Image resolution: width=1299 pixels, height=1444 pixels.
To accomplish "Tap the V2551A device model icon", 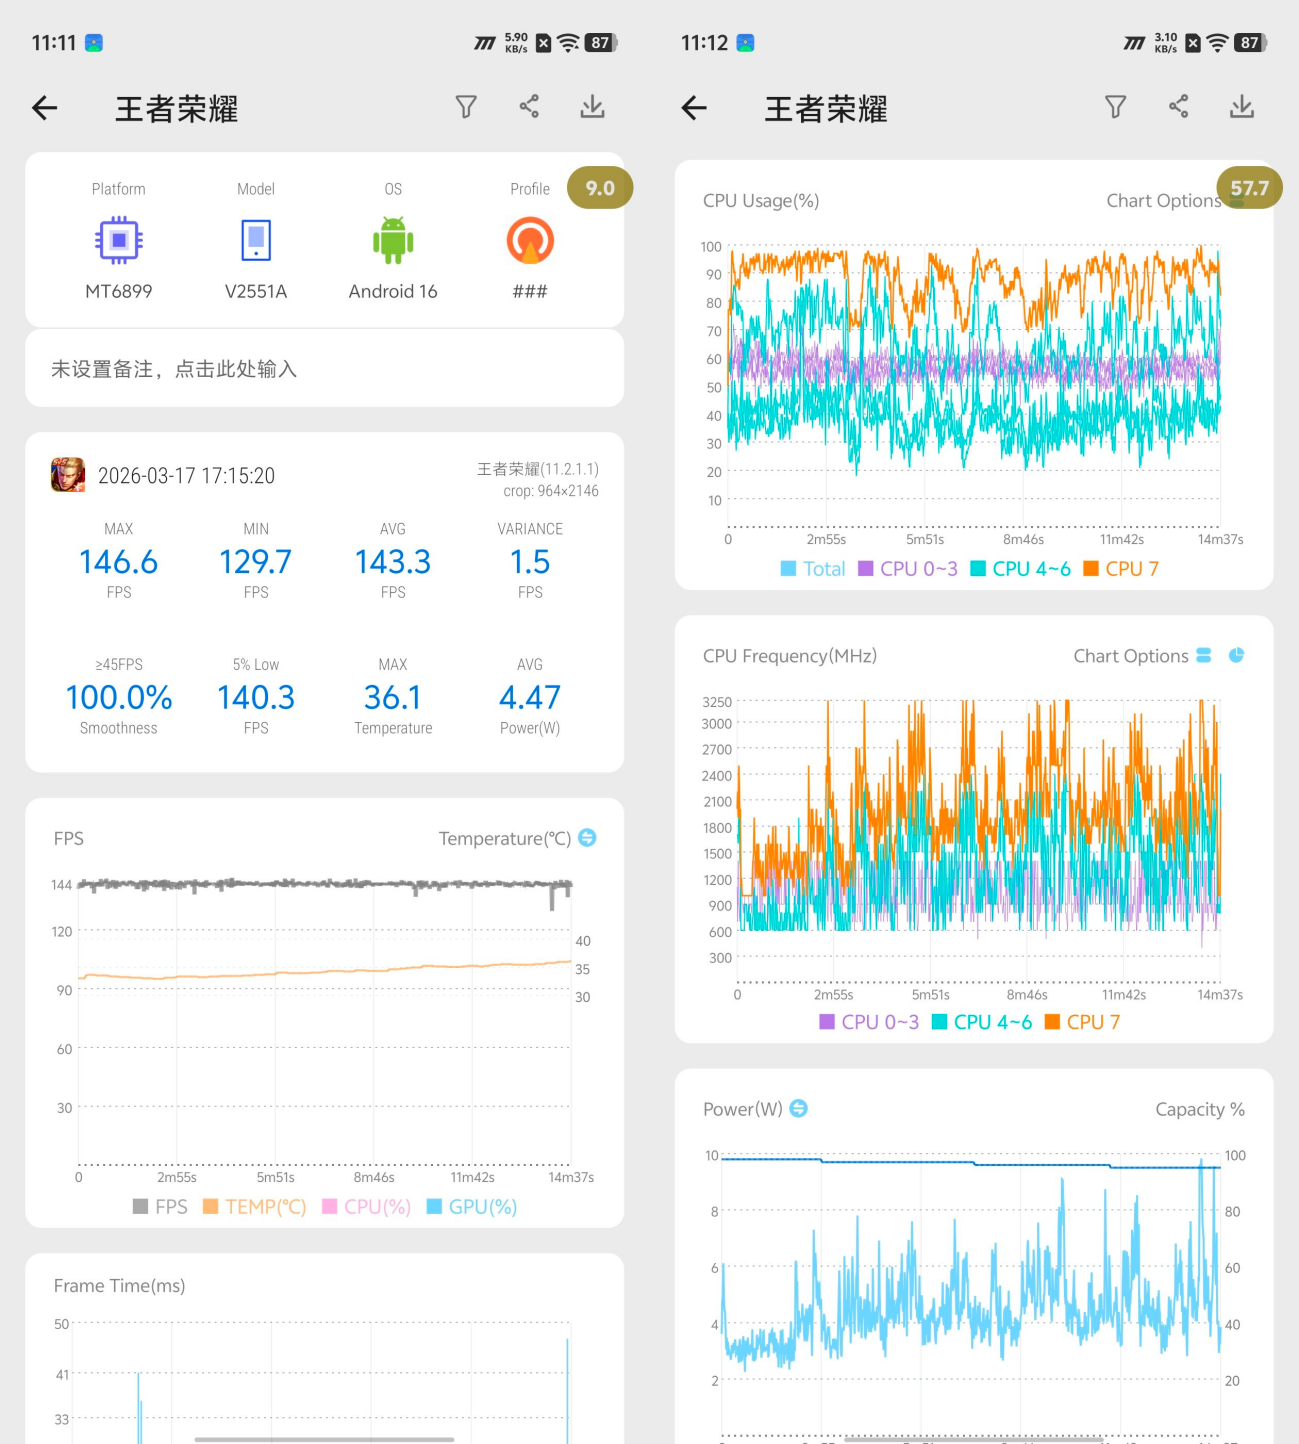I will pos(256,241).
